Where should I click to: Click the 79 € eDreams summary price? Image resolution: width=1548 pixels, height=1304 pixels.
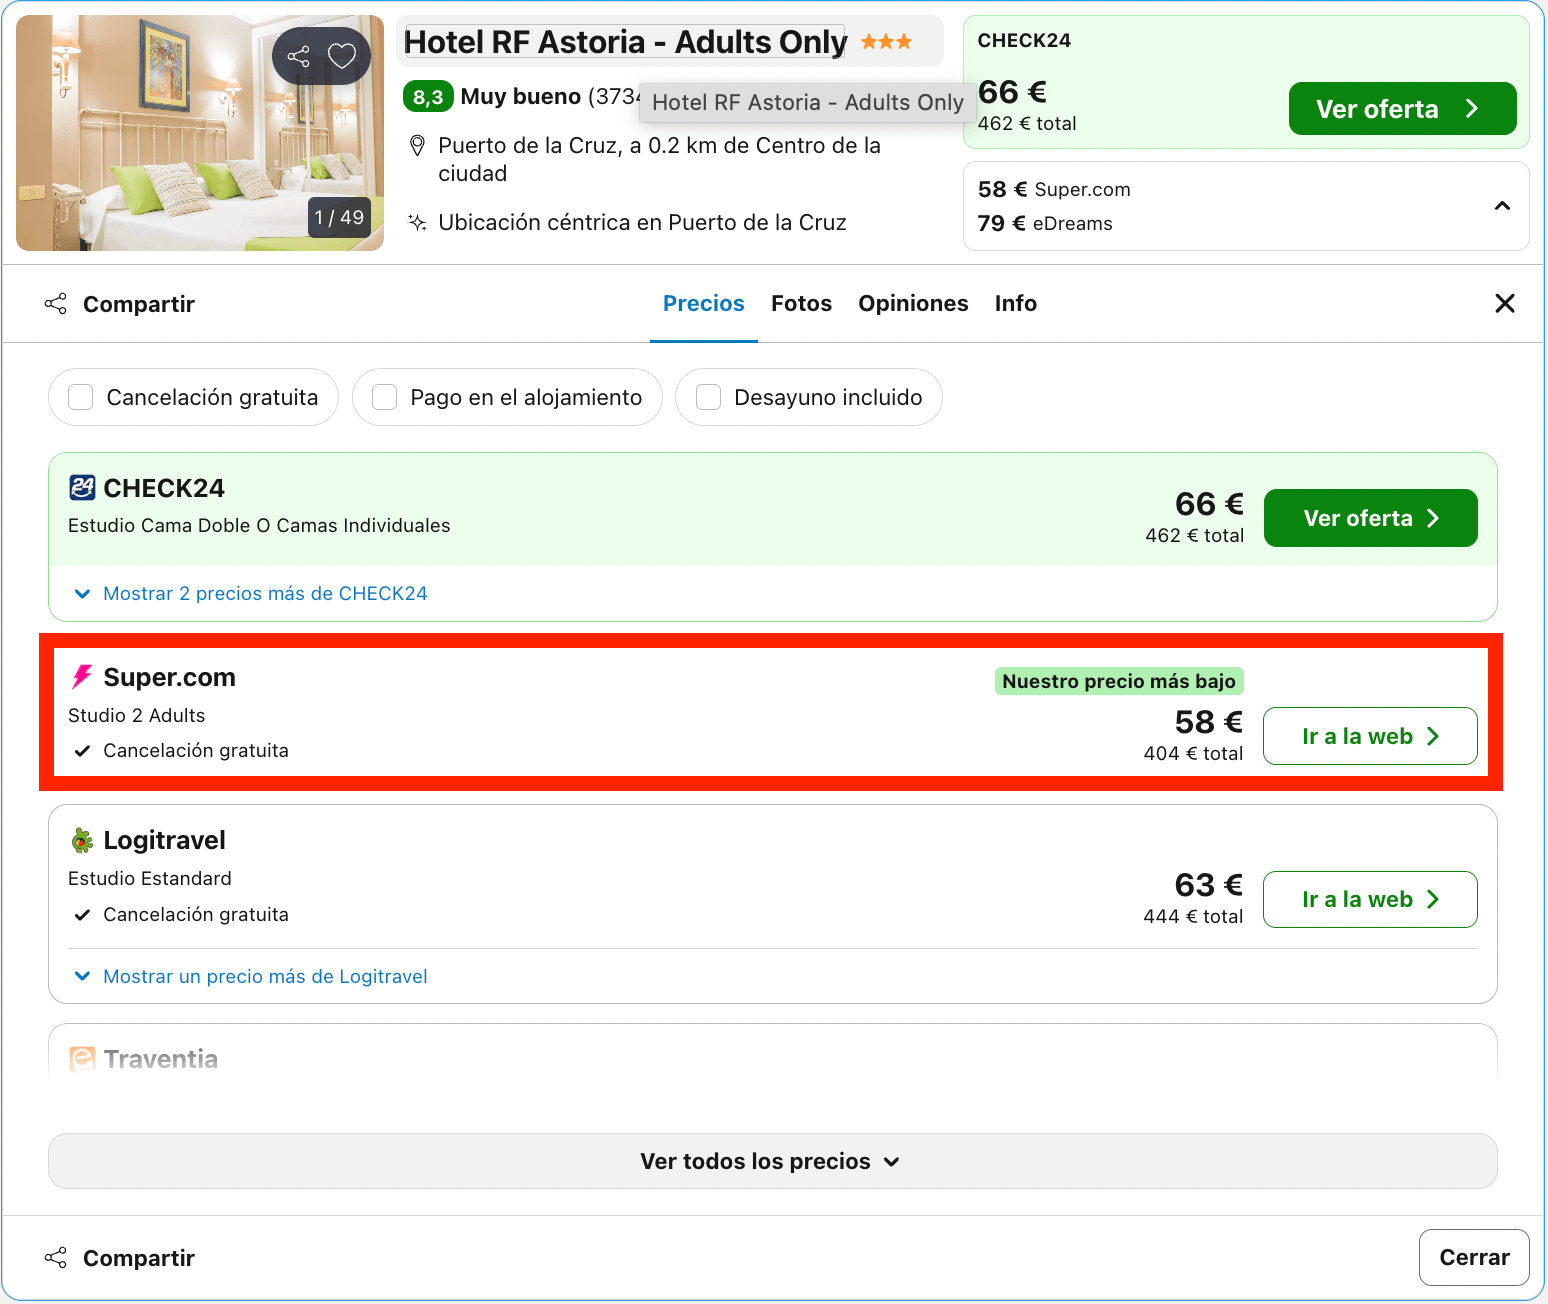(1045, 223)
